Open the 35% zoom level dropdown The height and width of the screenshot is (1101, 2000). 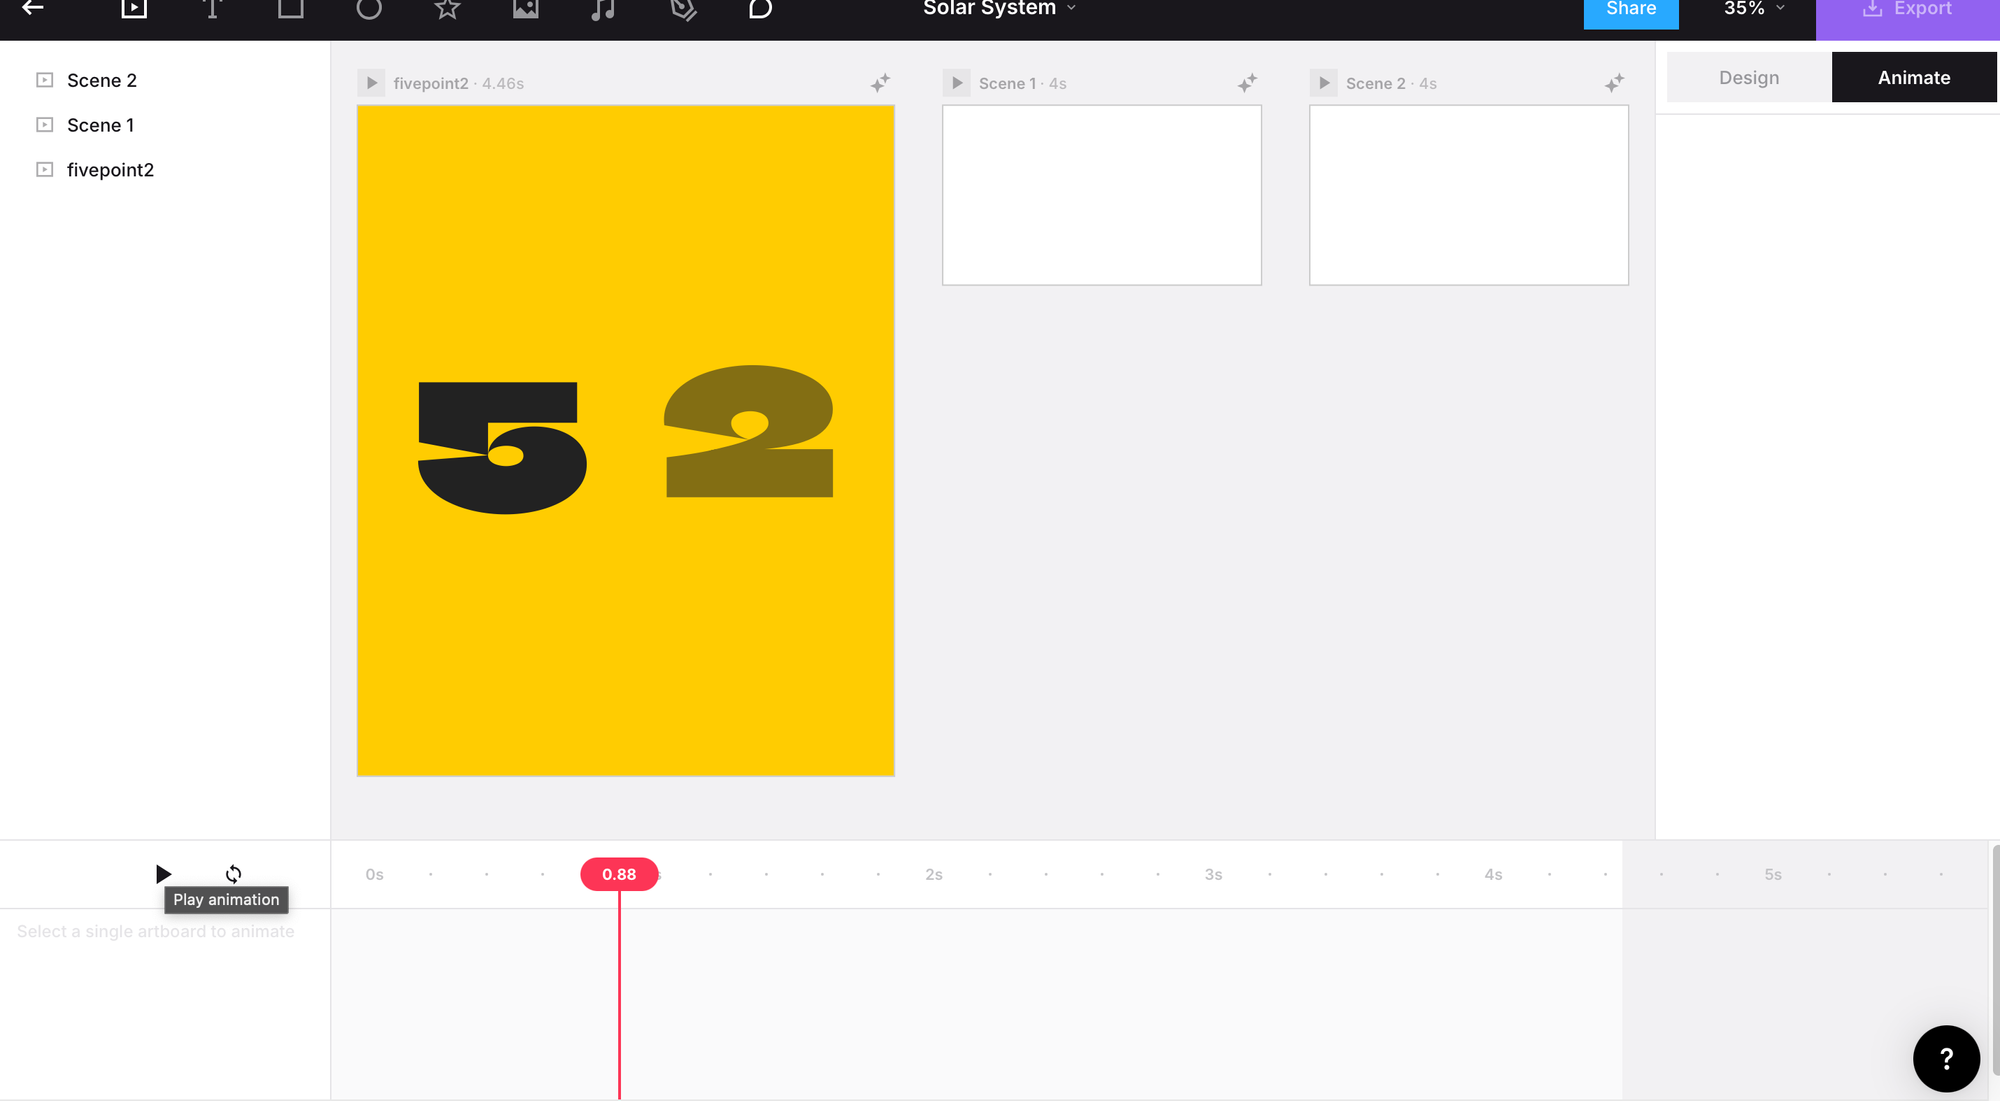pyautogui.click(x=1754, y=9)
